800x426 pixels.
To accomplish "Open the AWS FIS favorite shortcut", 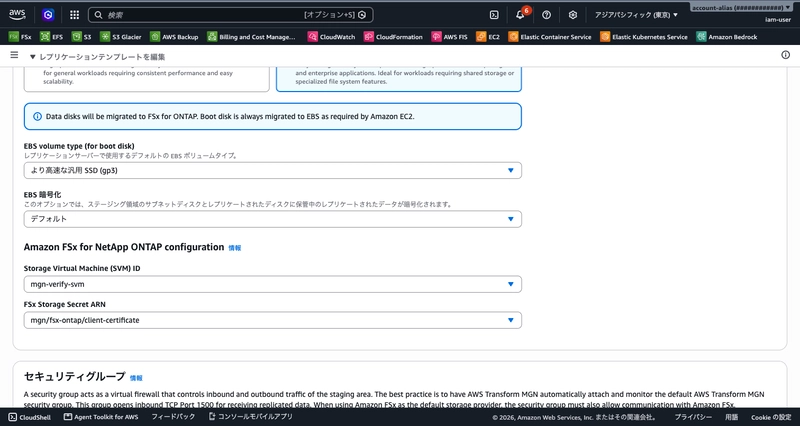I will [449, 37].
